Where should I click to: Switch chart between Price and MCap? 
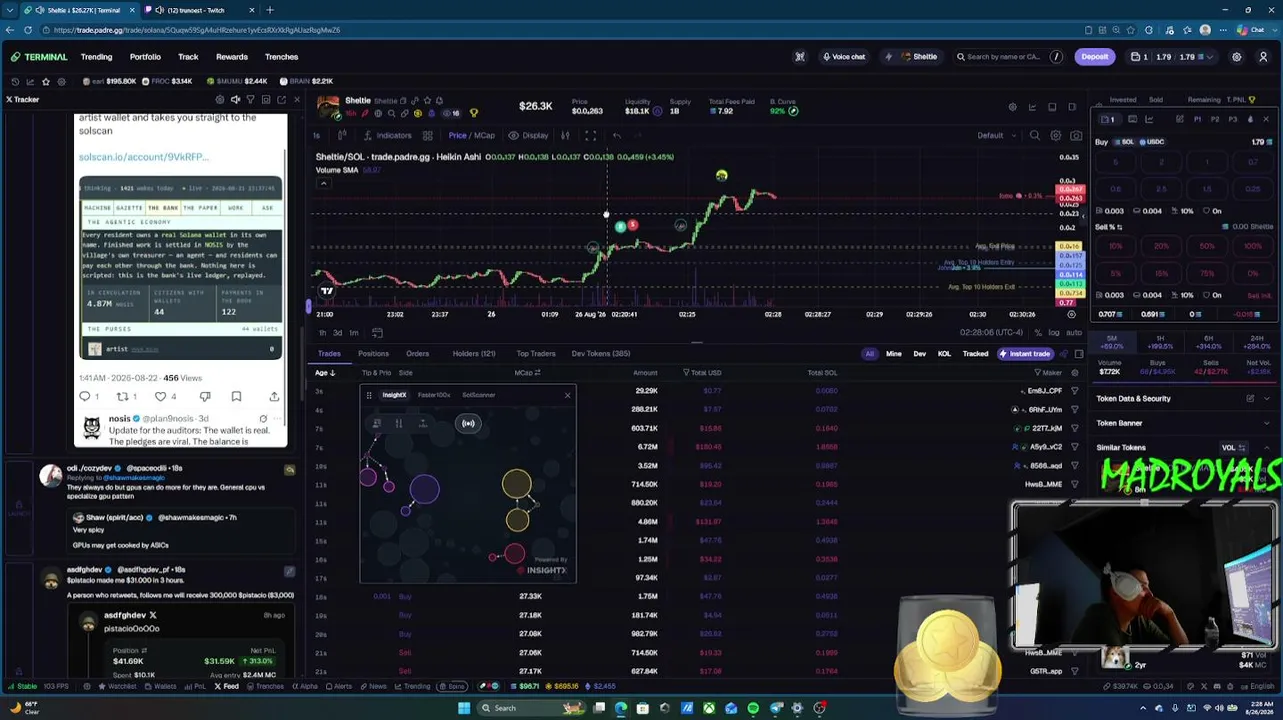point(471,136)
